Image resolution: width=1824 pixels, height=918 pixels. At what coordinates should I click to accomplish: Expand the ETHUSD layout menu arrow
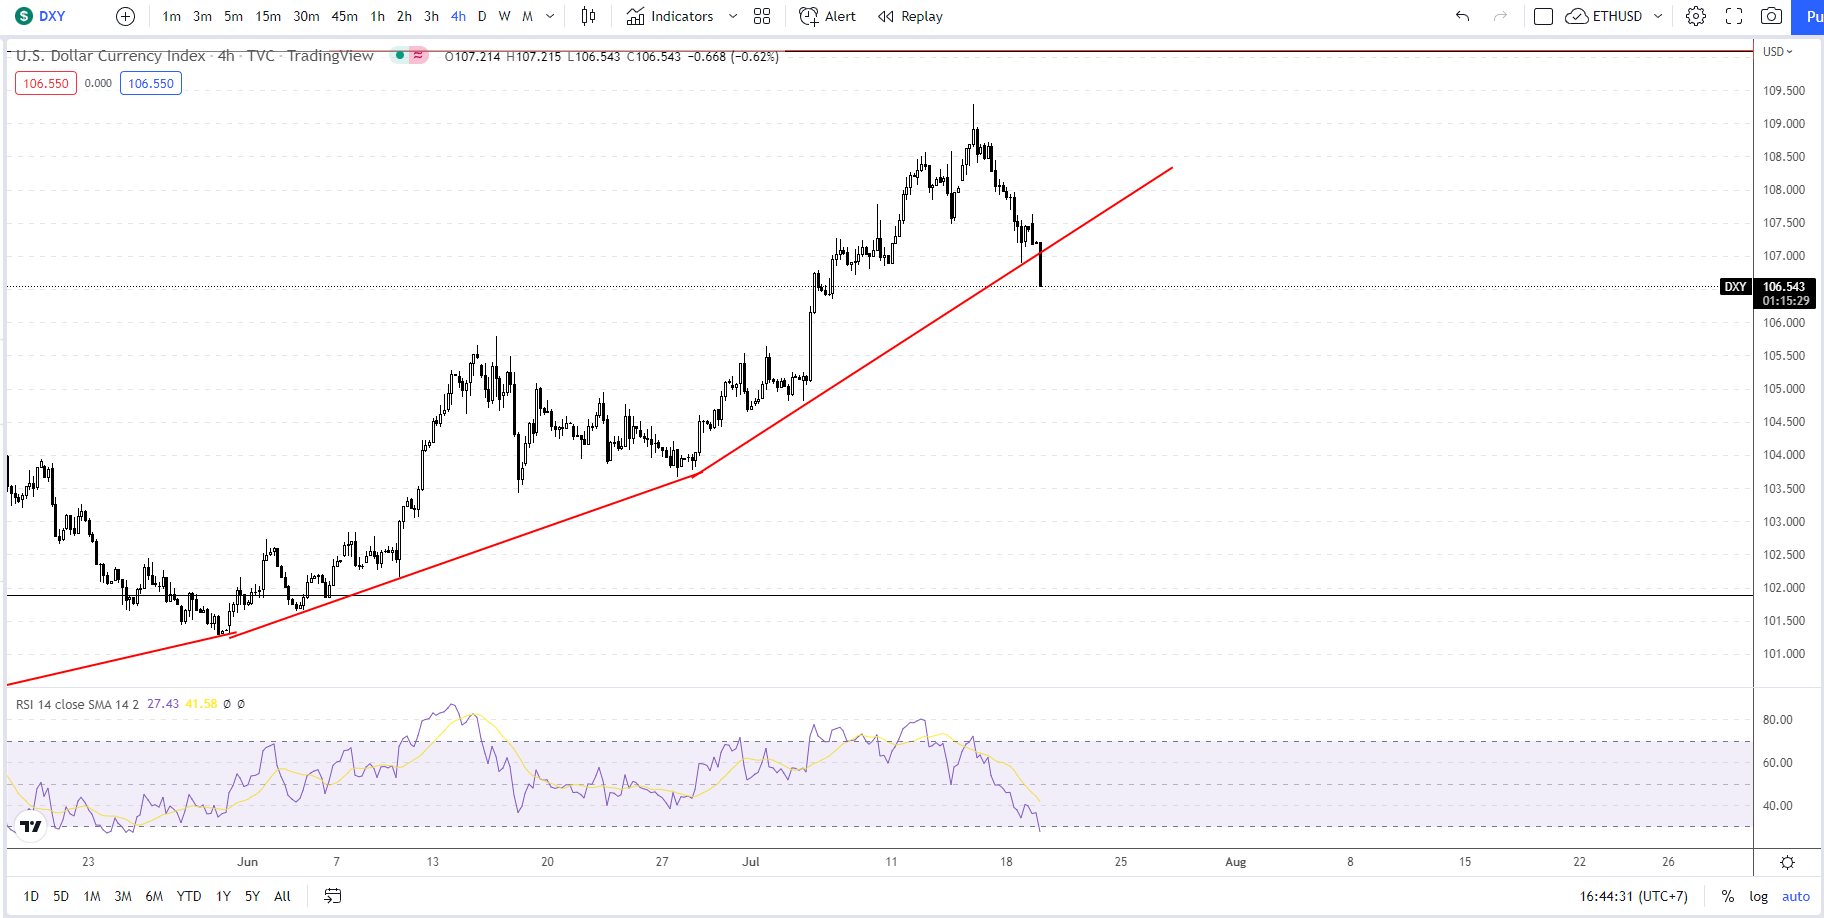point(1658,16)
